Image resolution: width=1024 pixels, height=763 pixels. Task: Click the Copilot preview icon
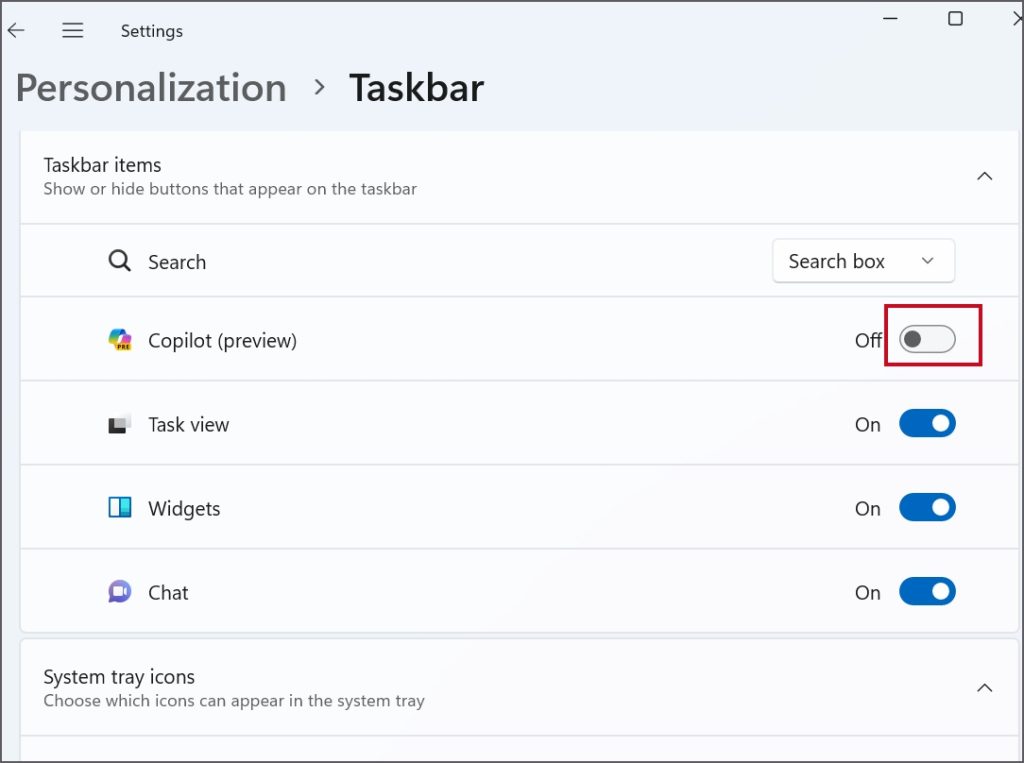[120, 341]
